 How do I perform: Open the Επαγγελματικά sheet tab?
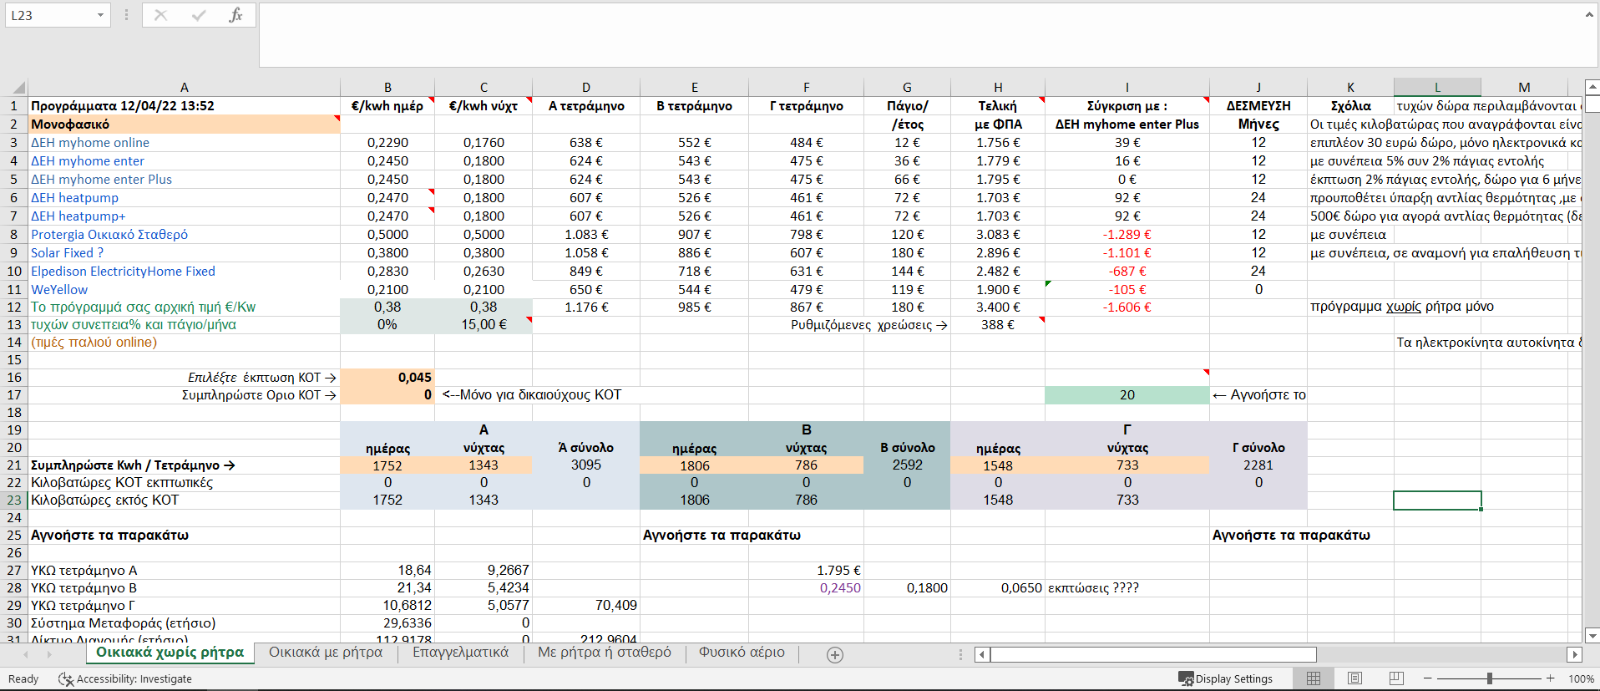(x=460, y=653)
